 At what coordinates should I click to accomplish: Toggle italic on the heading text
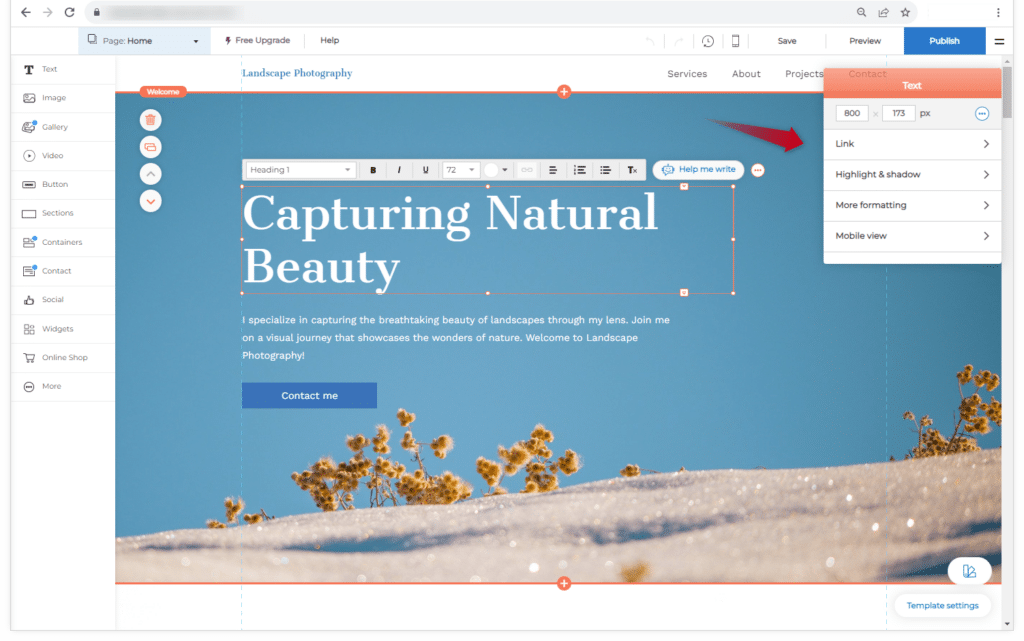pyautogui.click(x=399, y=170)
